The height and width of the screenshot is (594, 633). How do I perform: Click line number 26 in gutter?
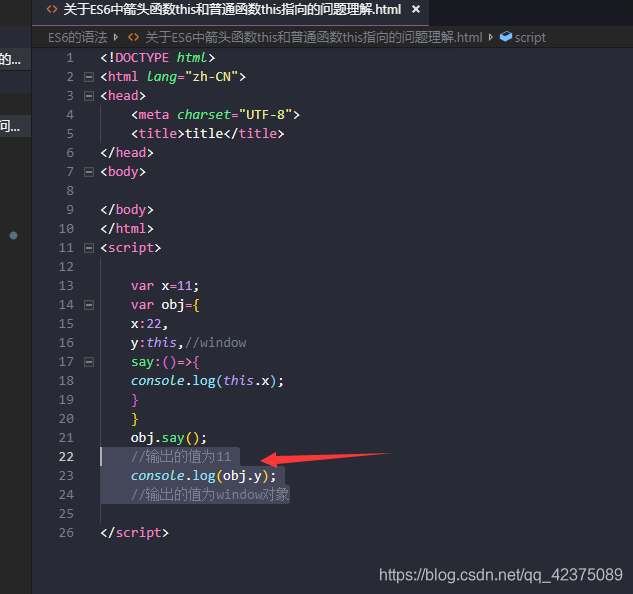pos(66,533)
